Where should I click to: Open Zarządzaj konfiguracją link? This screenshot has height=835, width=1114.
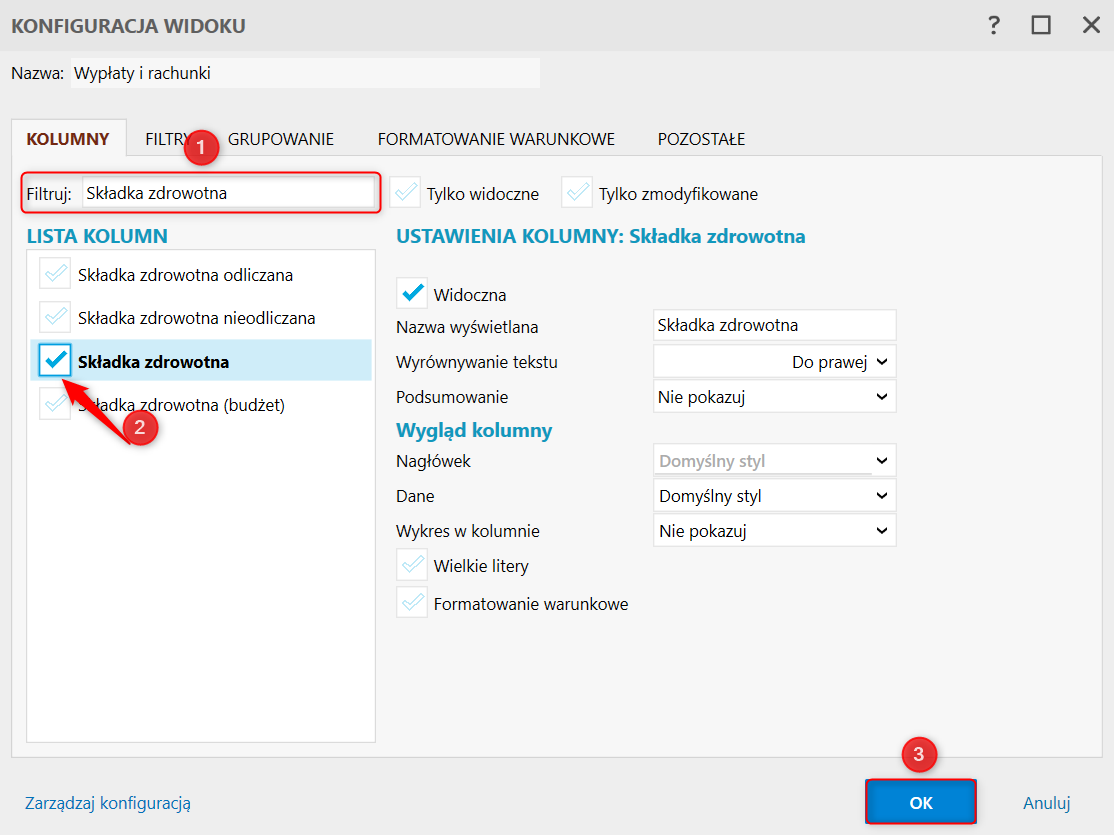point(108,802)
